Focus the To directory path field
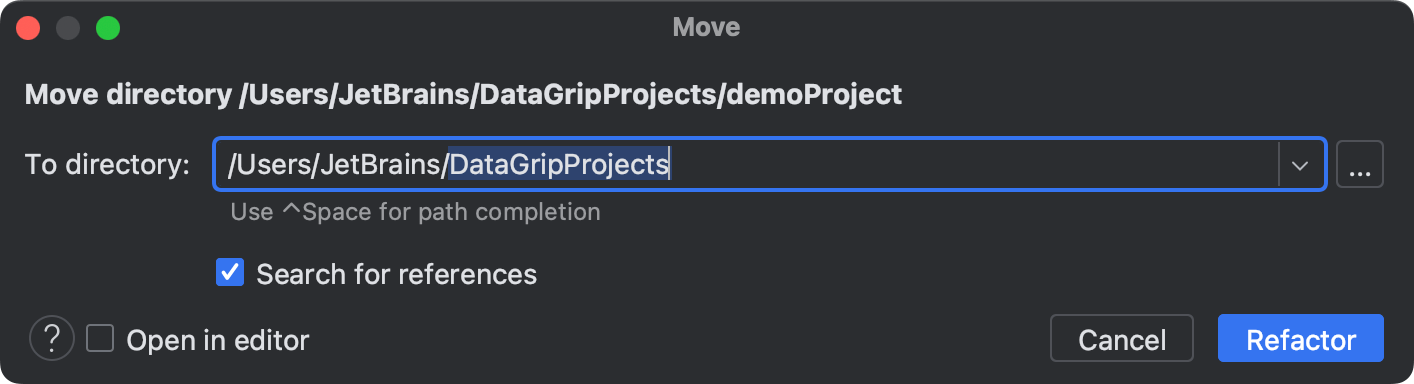This screenshot has height=384, width=1414. click(746, 165)
